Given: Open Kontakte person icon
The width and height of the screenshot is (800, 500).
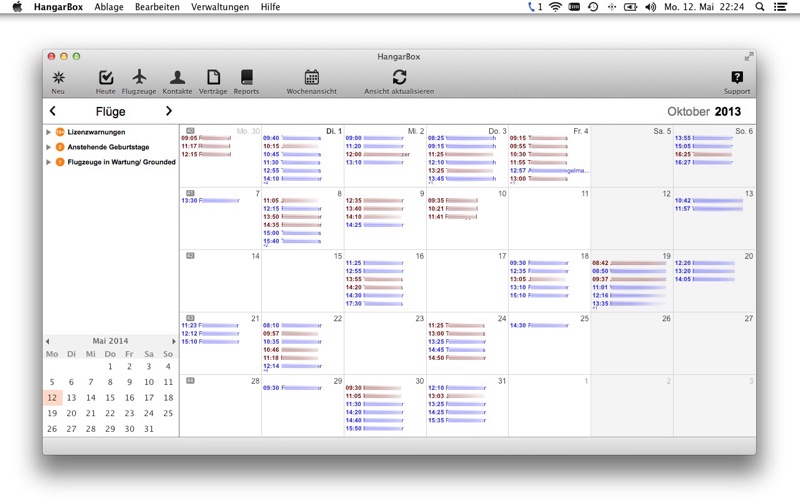Looking at the screenshot, I should [x=177, y=78].
